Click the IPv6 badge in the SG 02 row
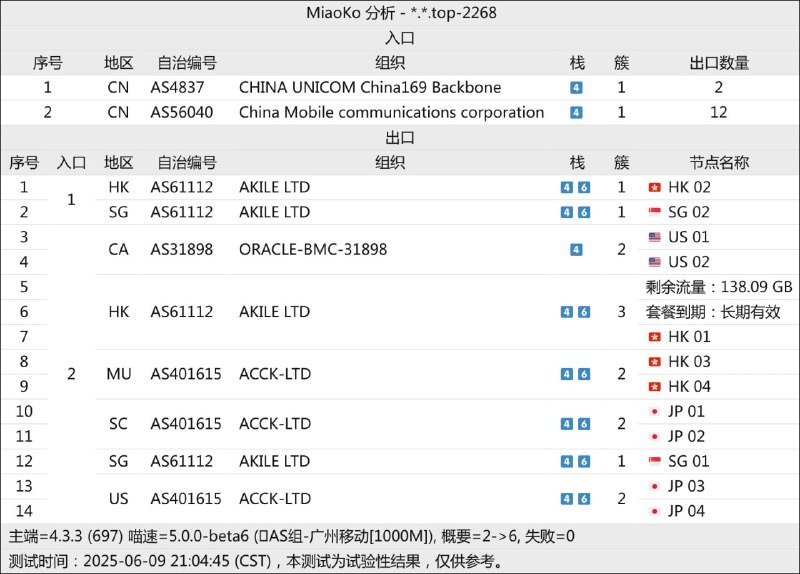Screen dimensions: 800x574 point(584,212)
